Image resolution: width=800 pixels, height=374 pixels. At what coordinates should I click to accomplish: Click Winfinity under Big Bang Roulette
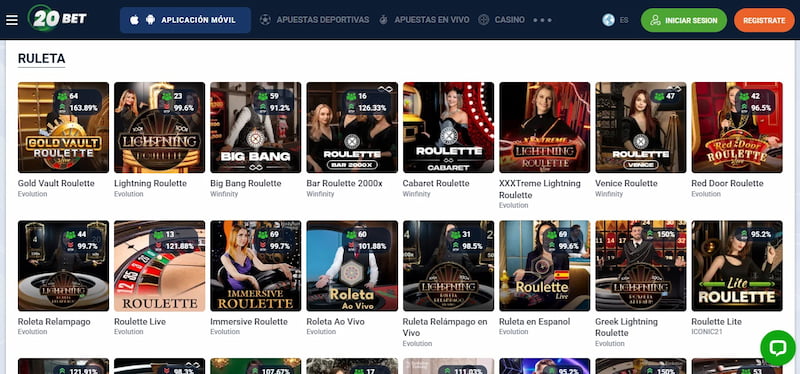click(224, 194)
